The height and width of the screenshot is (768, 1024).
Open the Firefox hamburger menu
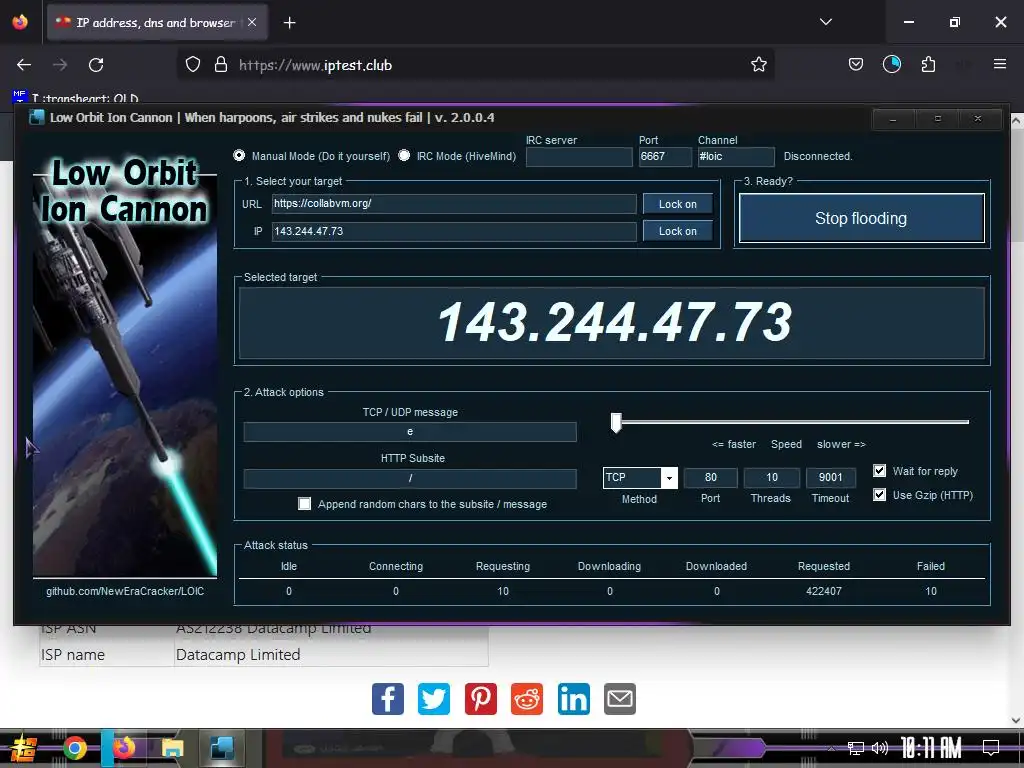point(999,64)
